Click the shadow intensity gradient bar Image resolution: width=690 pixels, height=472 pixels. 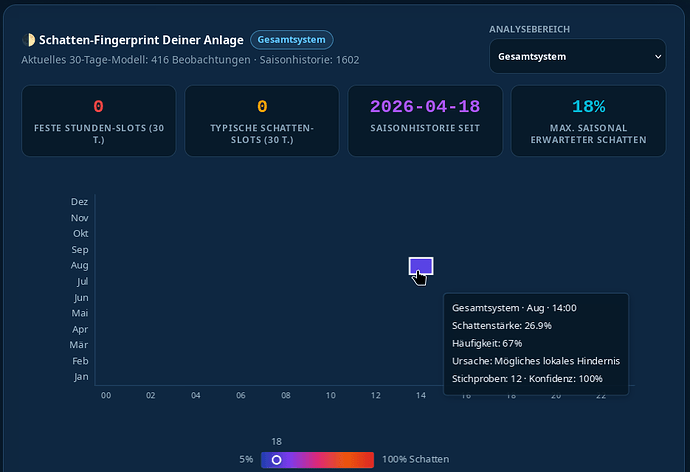(317, 460)
